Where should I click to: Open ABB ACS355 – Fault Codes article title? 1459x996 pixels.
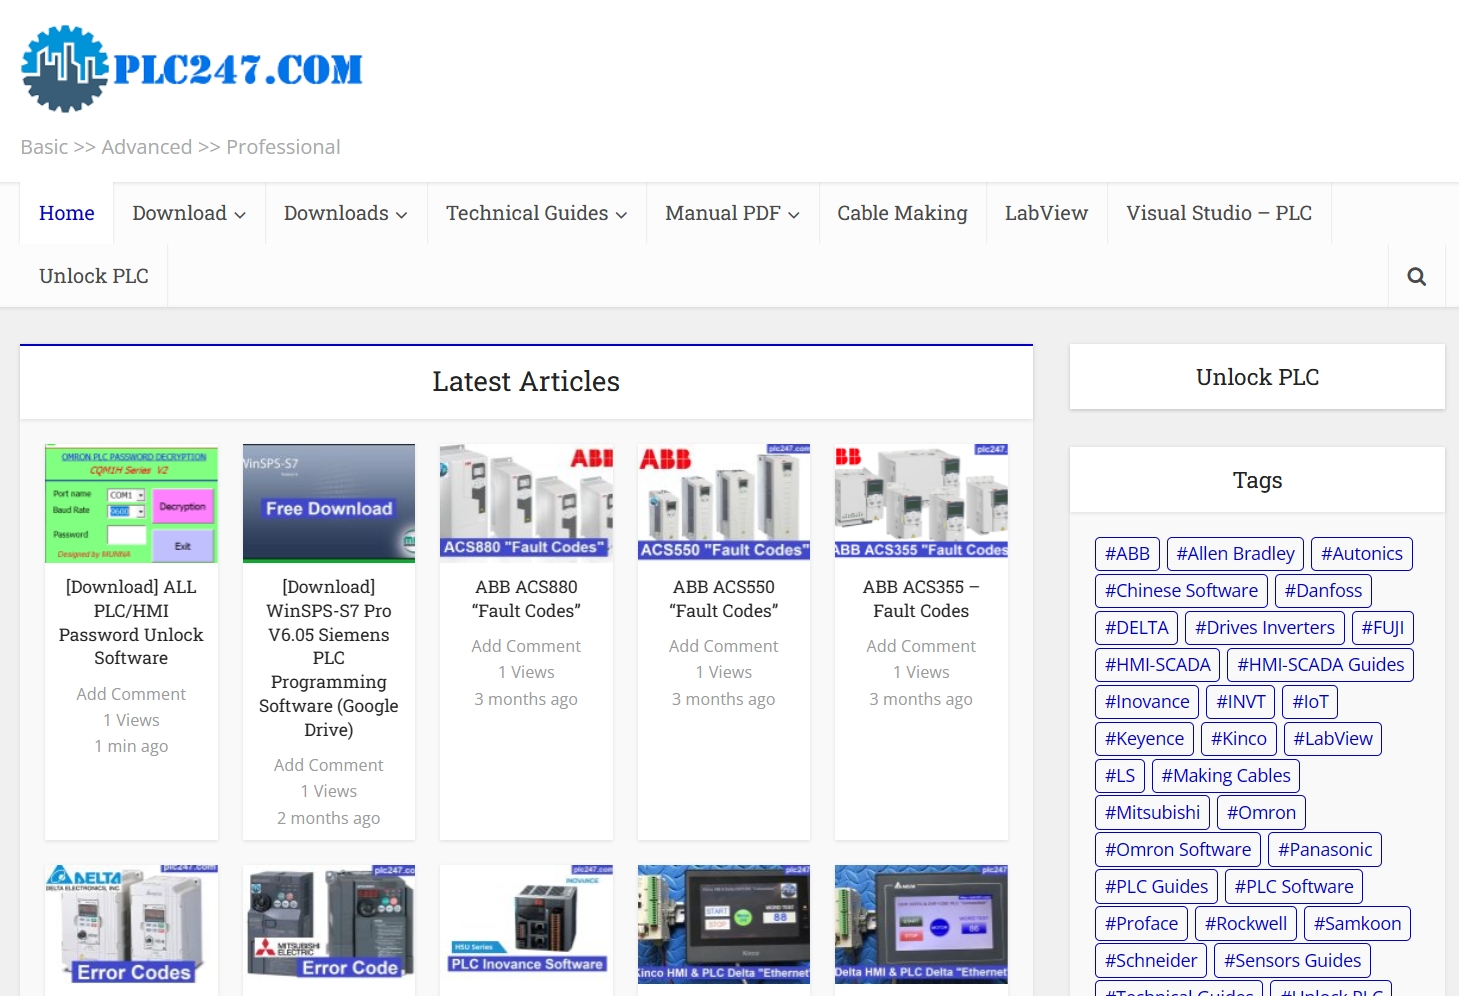click(x=921, y=599)
